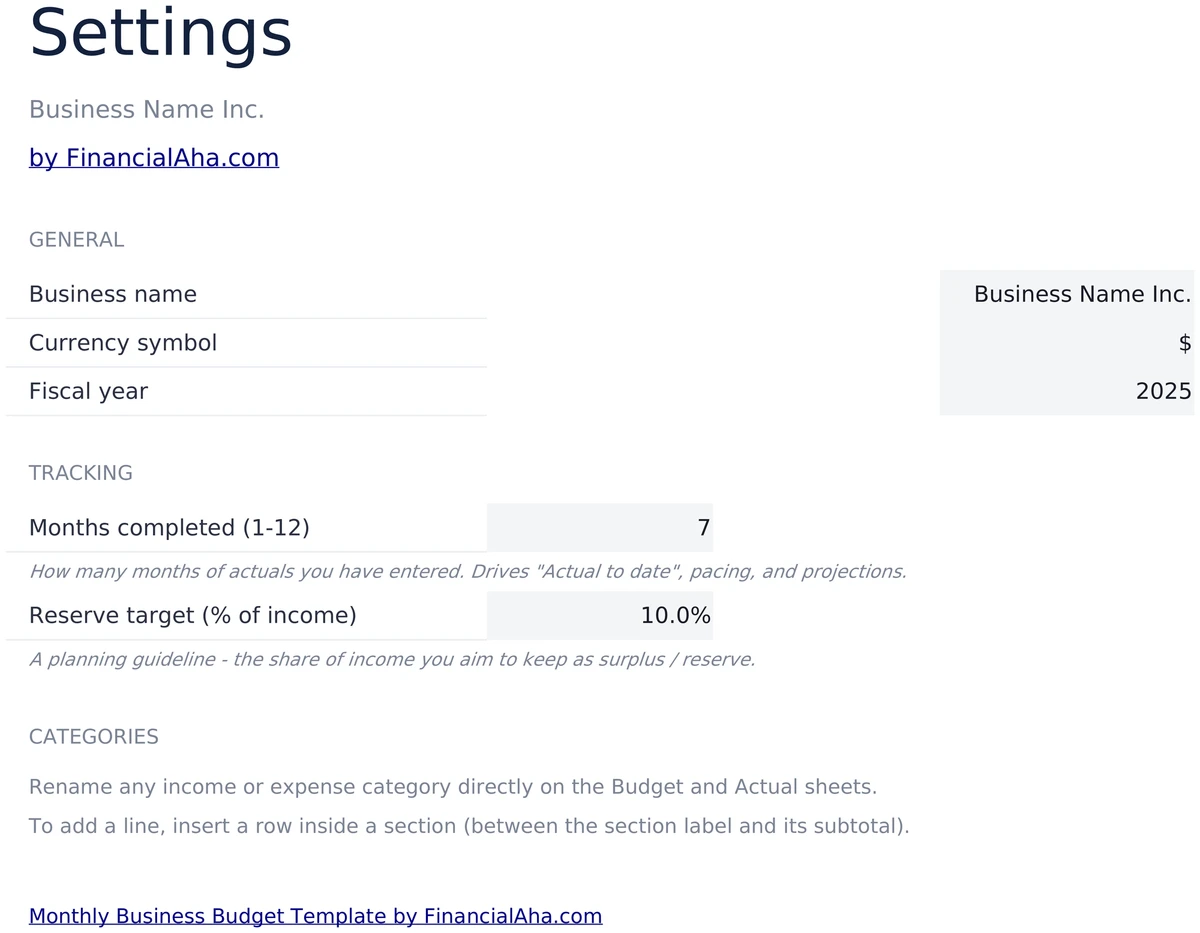Click the 'Fiscal year' label
Image resolution: width=1200 pixels, height=933 pixels.
point(88,391)
